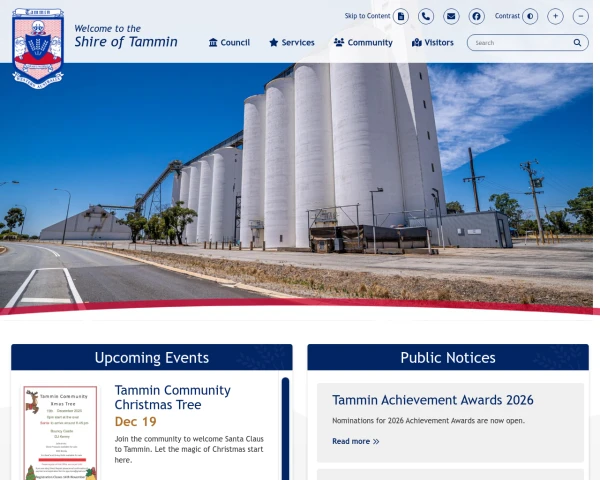
Task: Open the Visitors menu
Action: (432, 42)
